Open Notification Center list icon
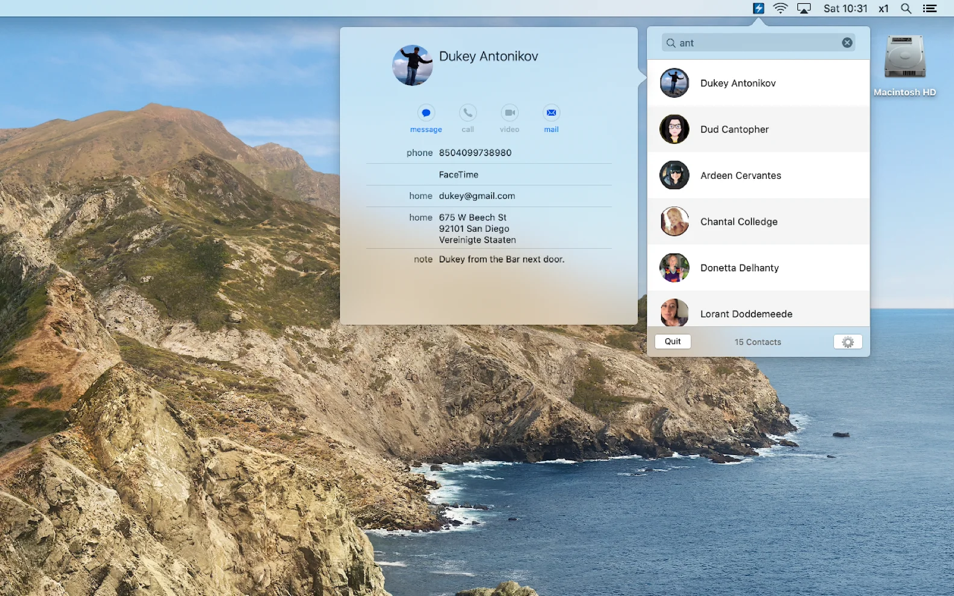 [930, 9]
